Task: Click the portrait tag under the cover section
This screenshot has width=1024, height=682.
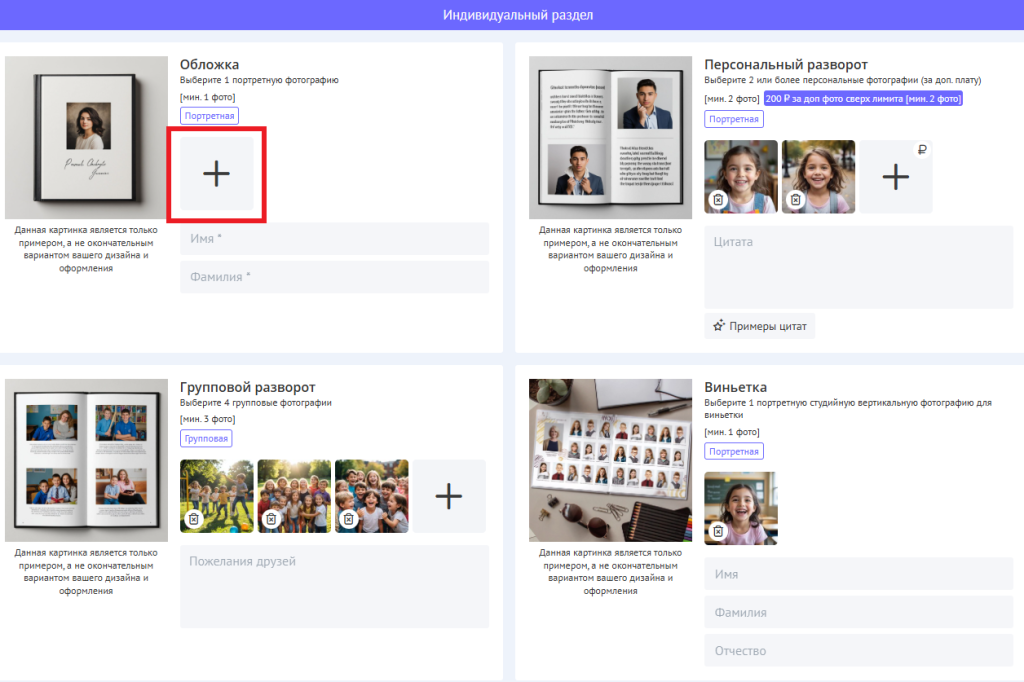Action: 210,116
